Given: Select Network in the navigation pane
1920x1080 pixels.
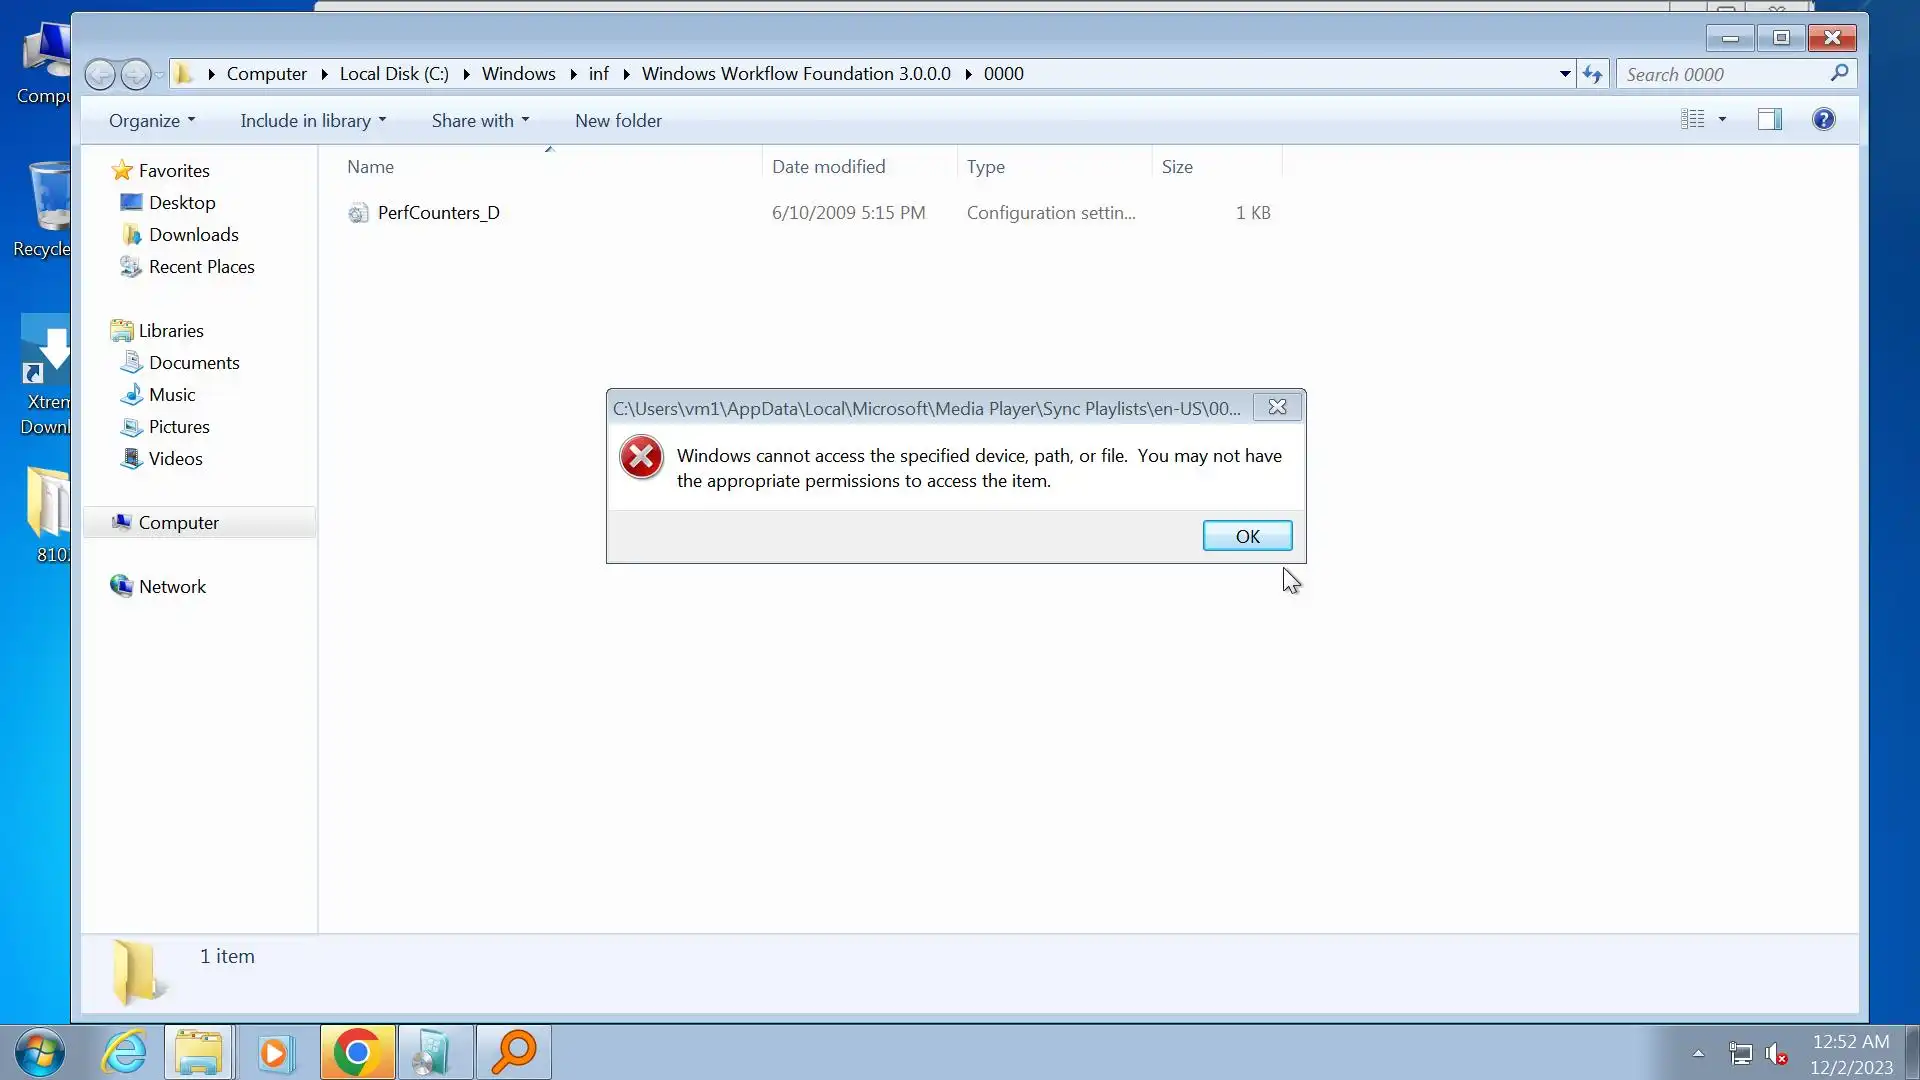Looking at the screenshot, I should [172, 587].
